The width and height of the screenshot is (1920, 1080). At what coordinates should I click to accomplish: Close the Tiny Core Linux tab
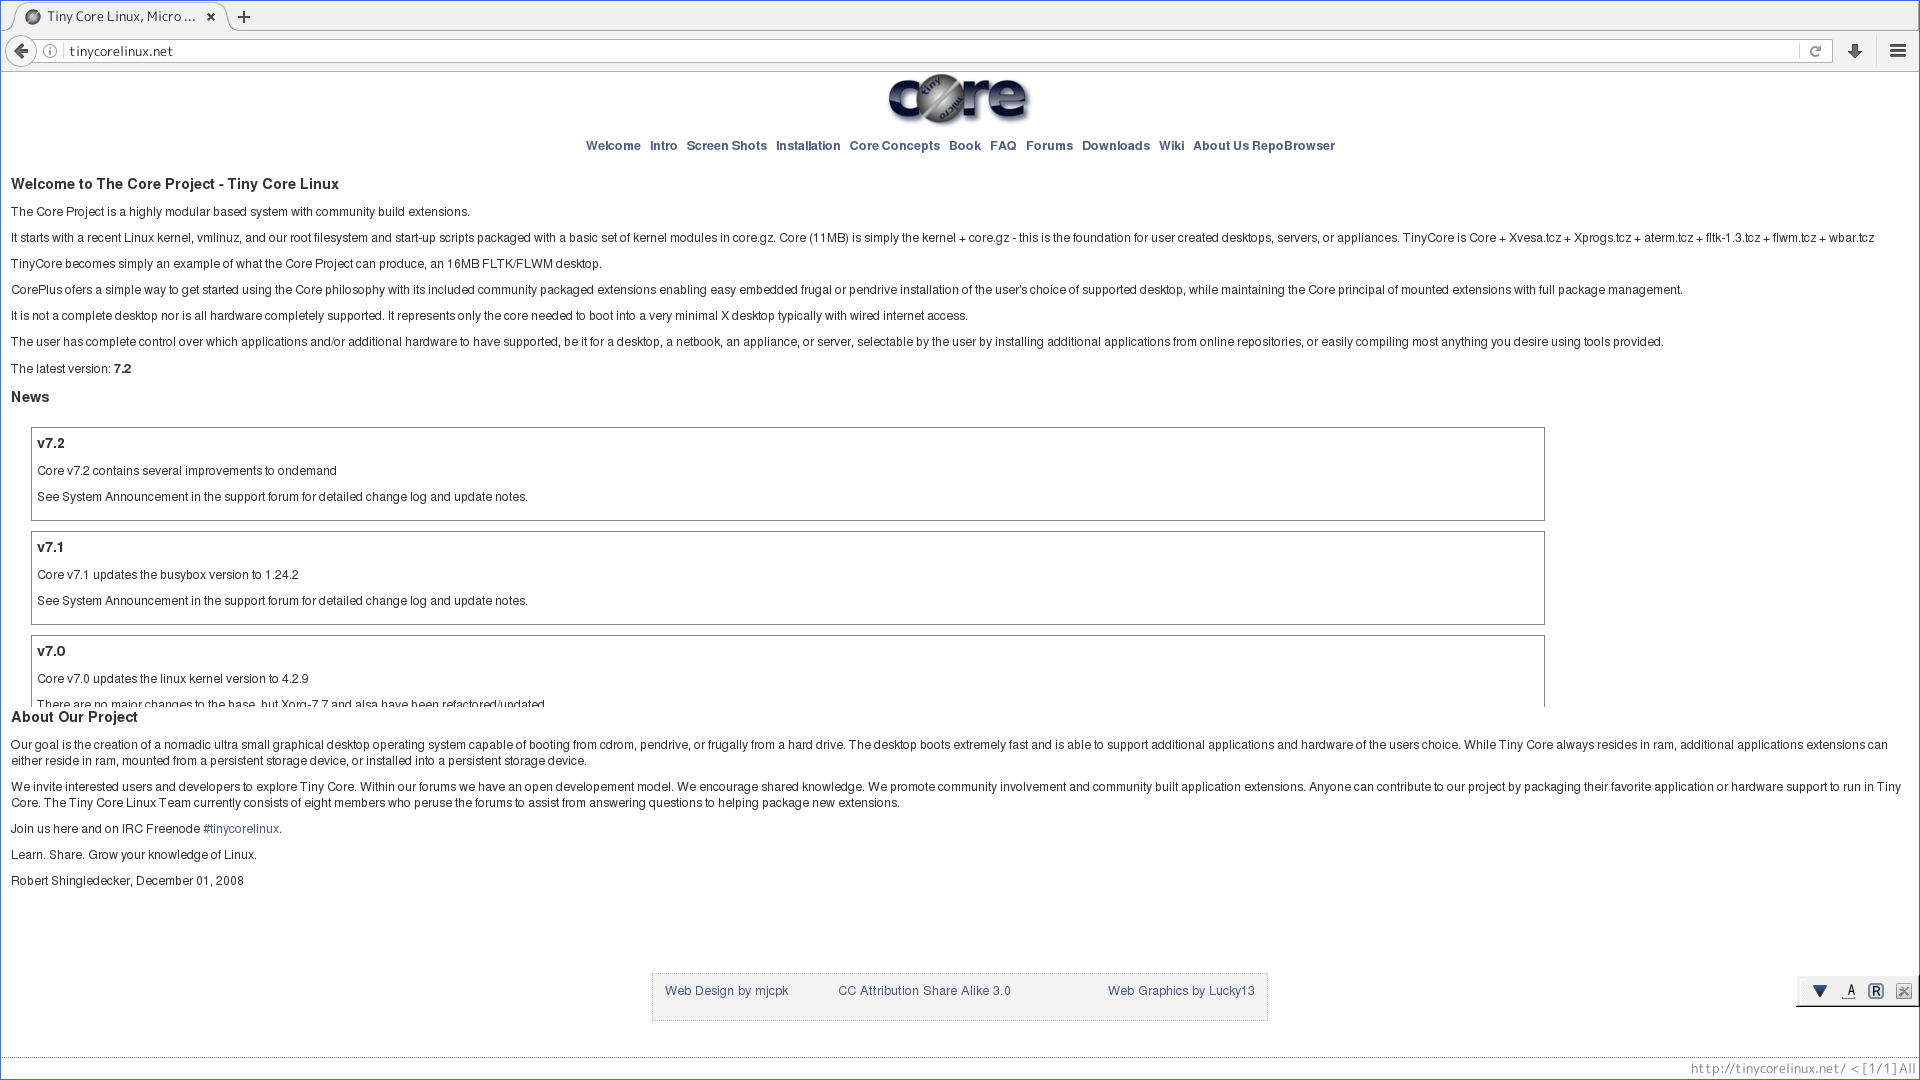(211, 17)
